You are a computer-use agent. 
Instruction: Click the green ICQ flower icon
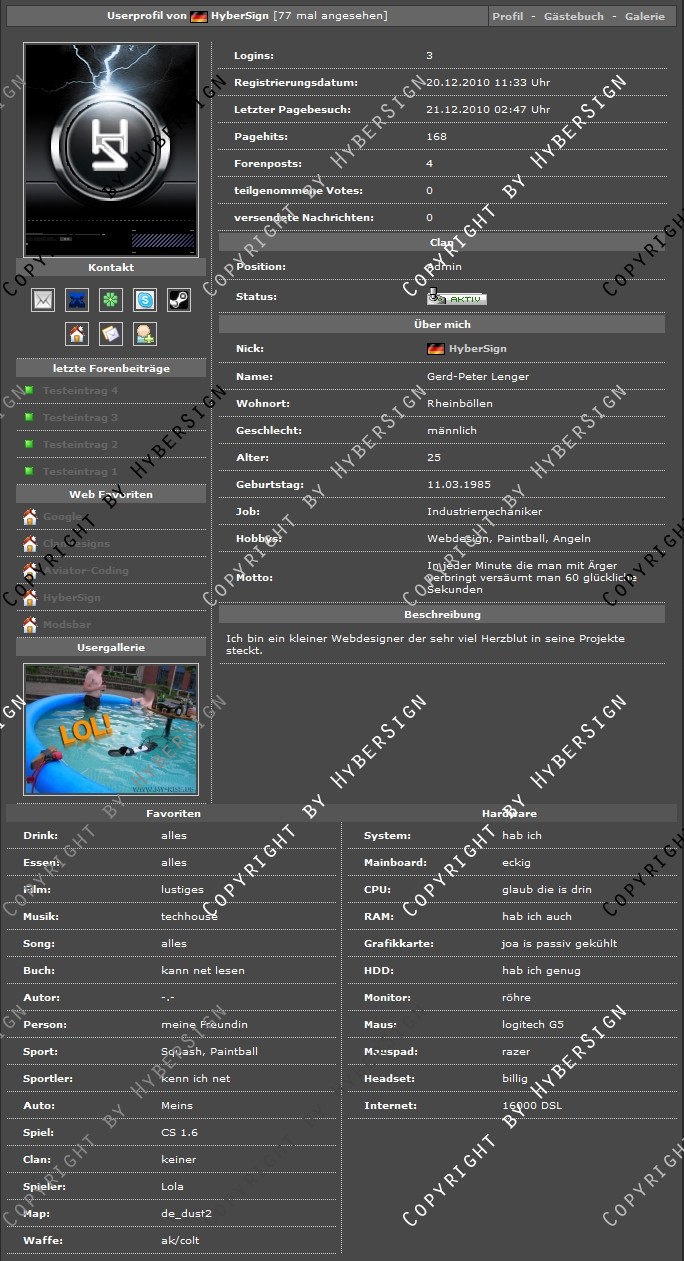tap(111, 300)
